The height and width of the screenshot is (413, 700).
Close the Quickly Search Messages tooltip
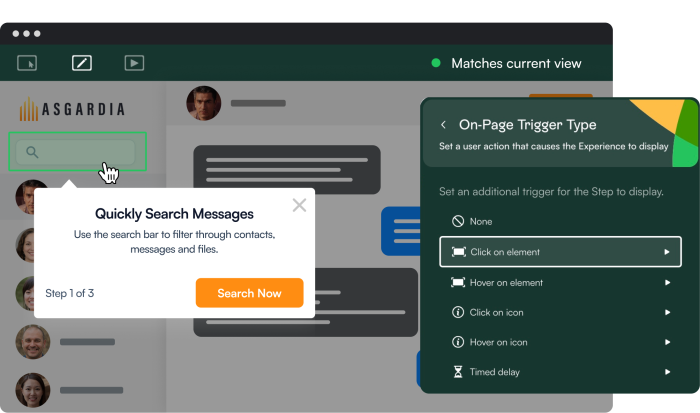299,205
